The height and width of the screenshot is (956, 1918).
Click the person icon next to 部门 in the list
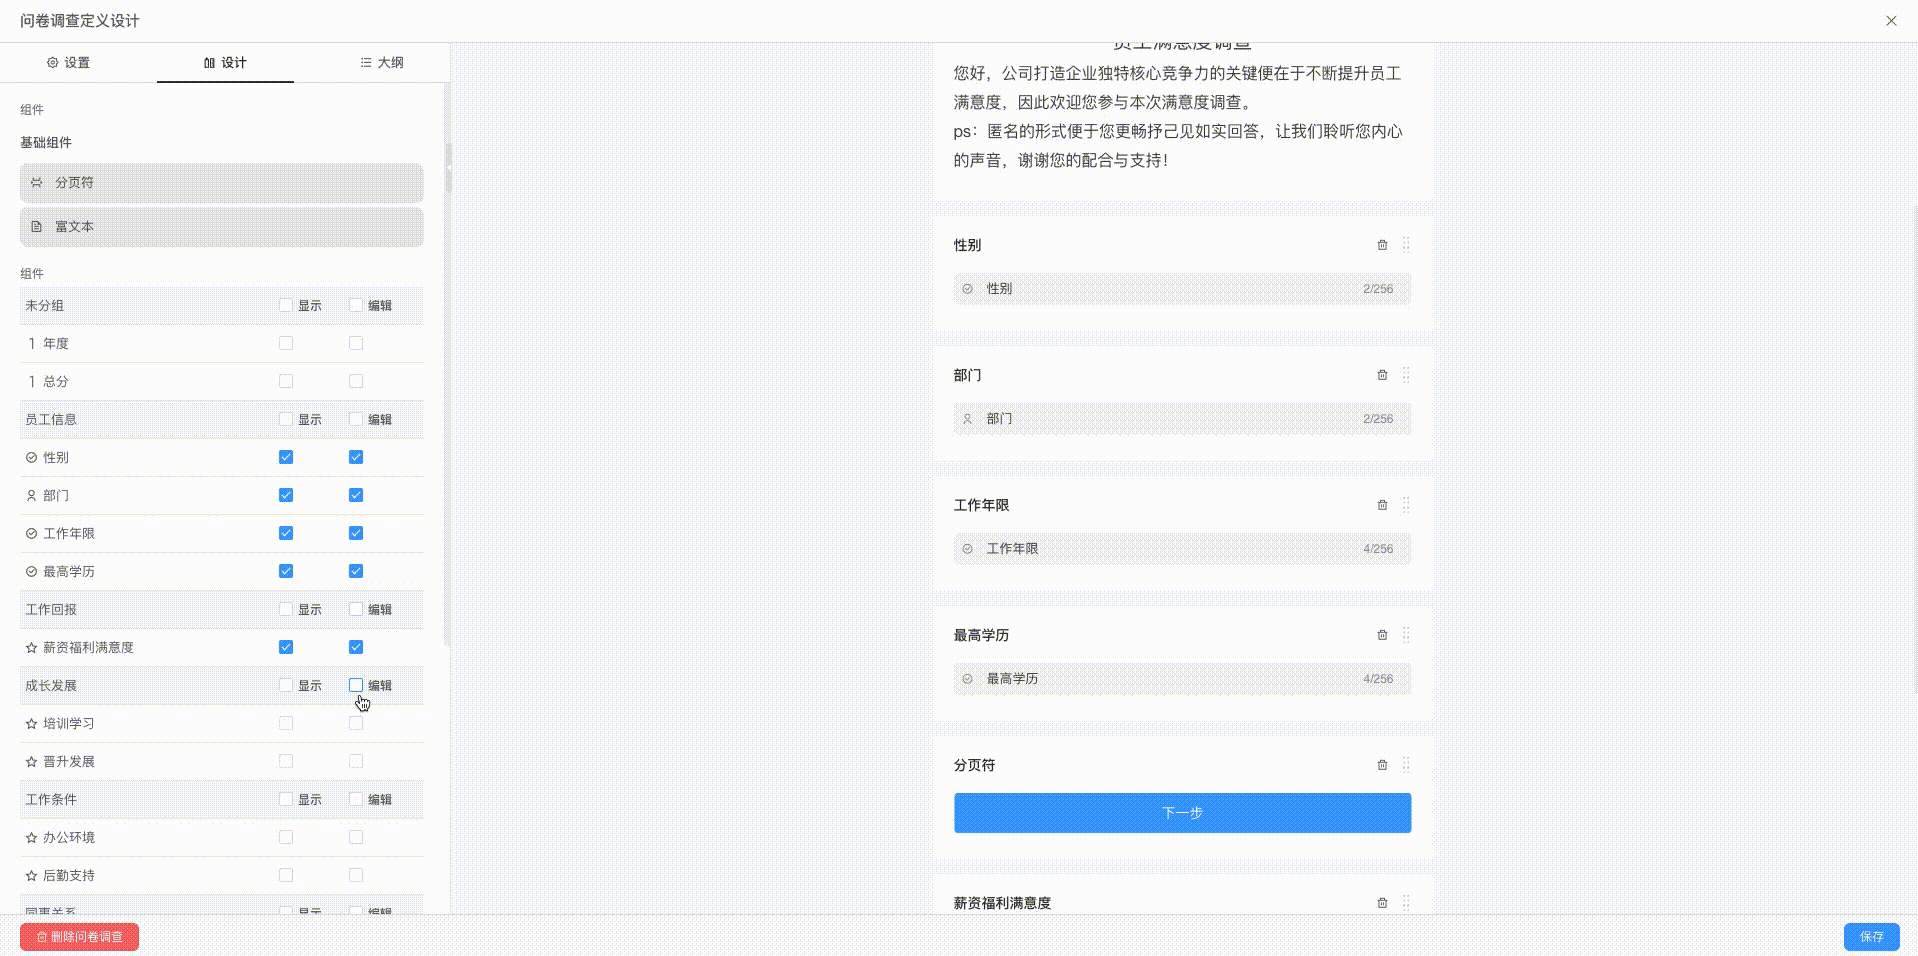[x=30, y=495]
